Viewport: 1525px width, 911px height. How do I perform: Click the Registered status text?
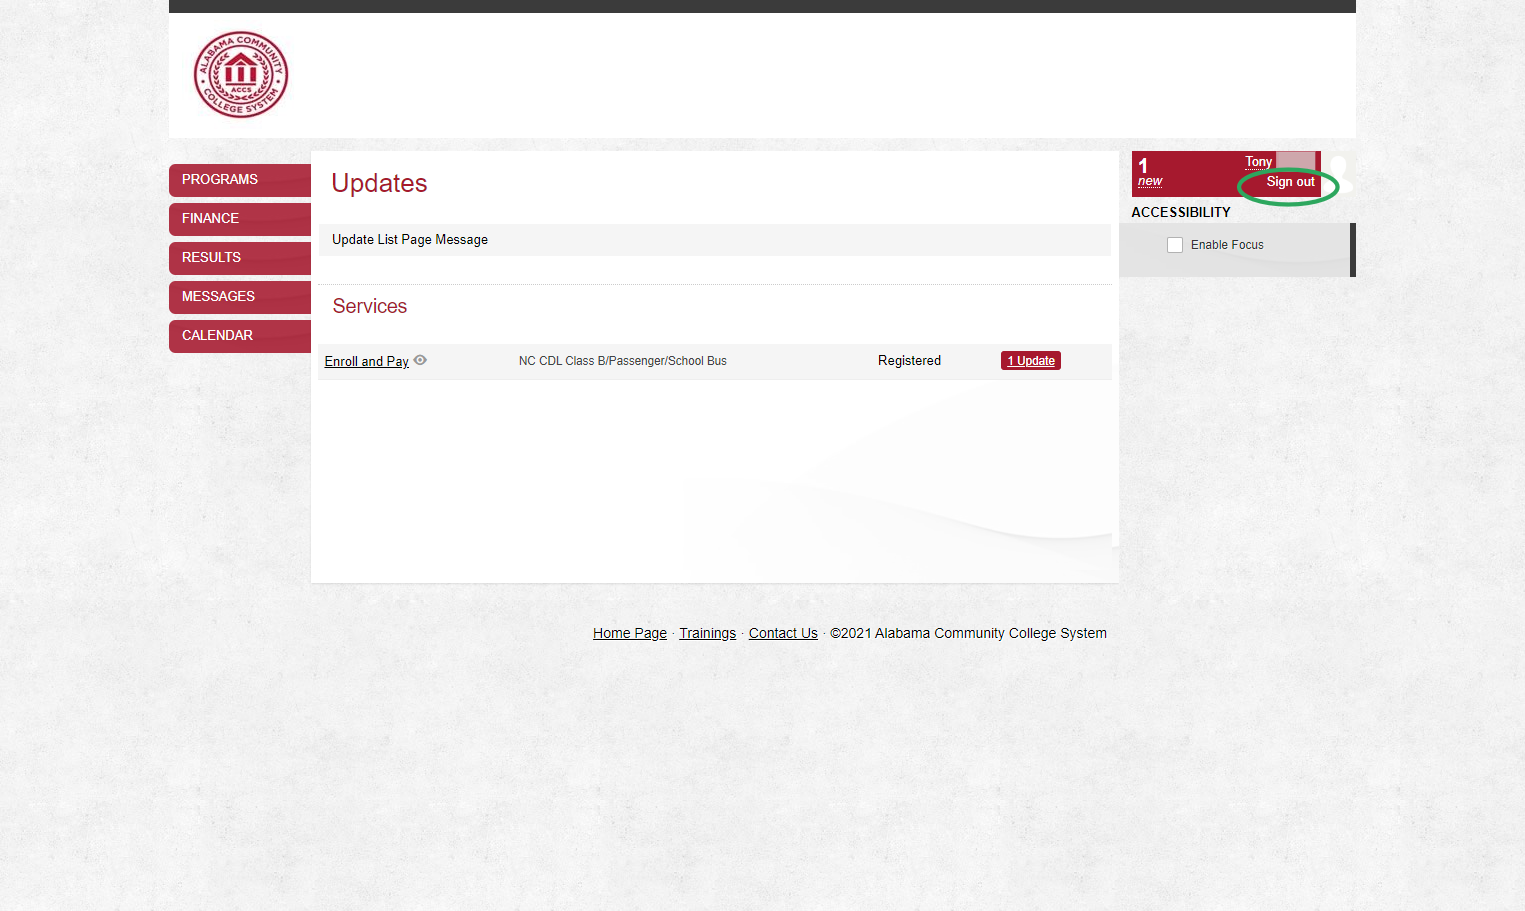(x=909, y=361)
